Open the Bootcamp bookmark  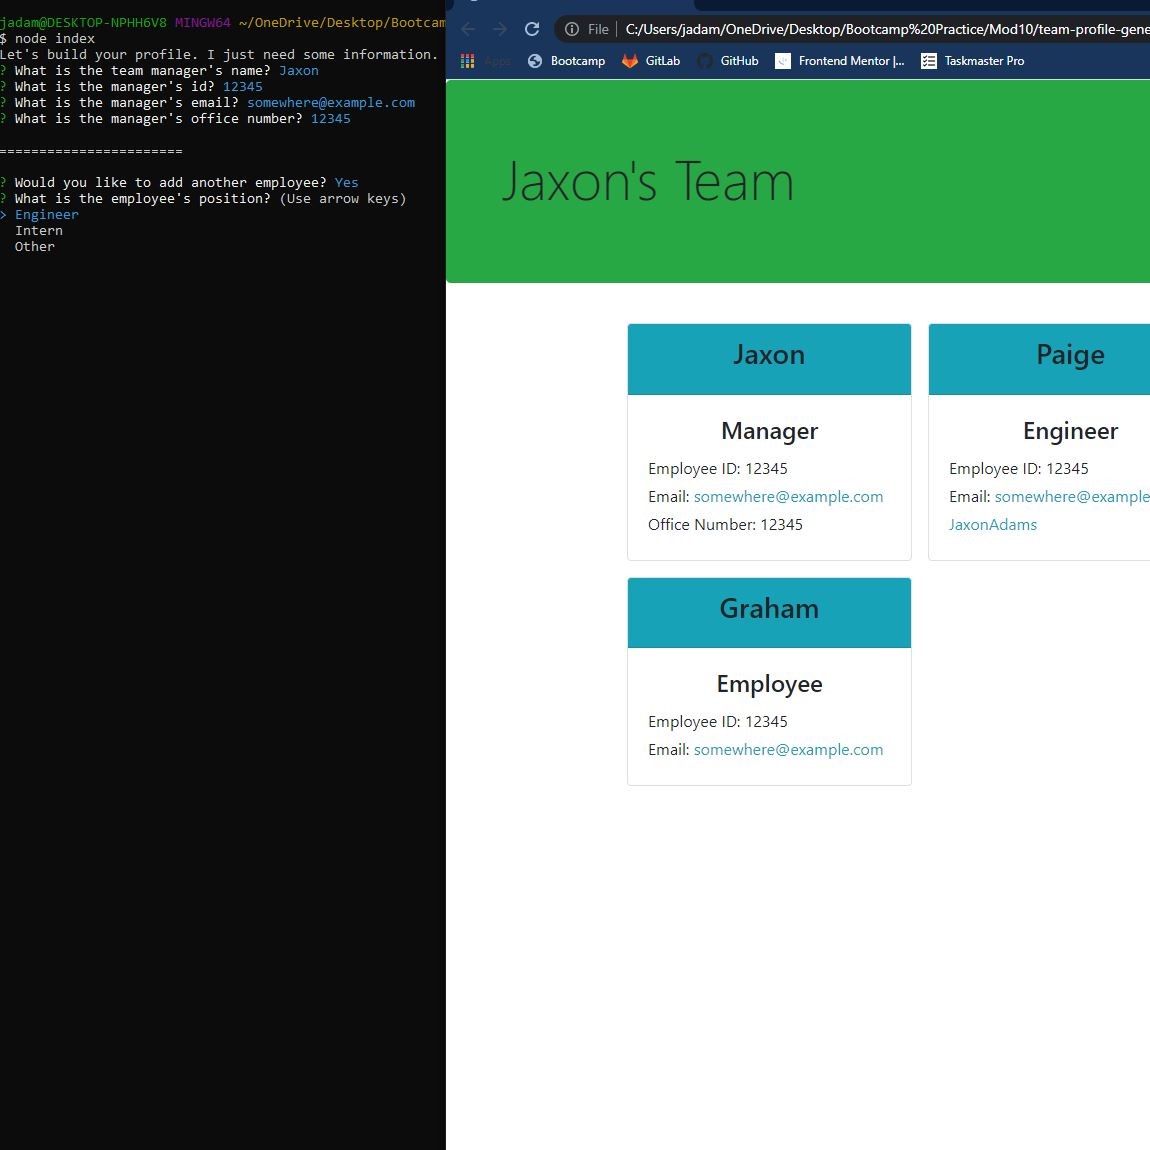pos(578,61)
